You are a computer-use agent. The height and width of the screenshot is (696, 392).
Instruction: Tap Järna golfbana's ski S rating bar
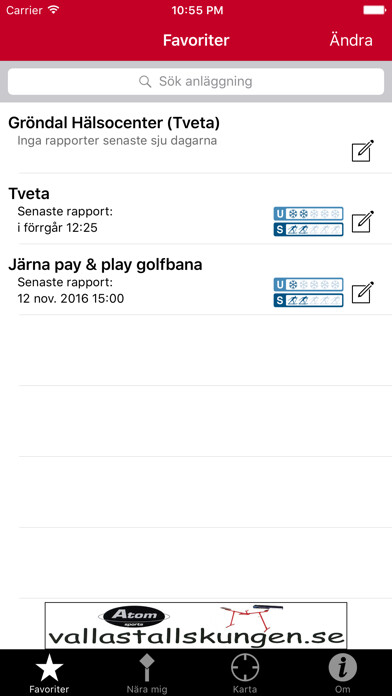click(x=309, y=301)
